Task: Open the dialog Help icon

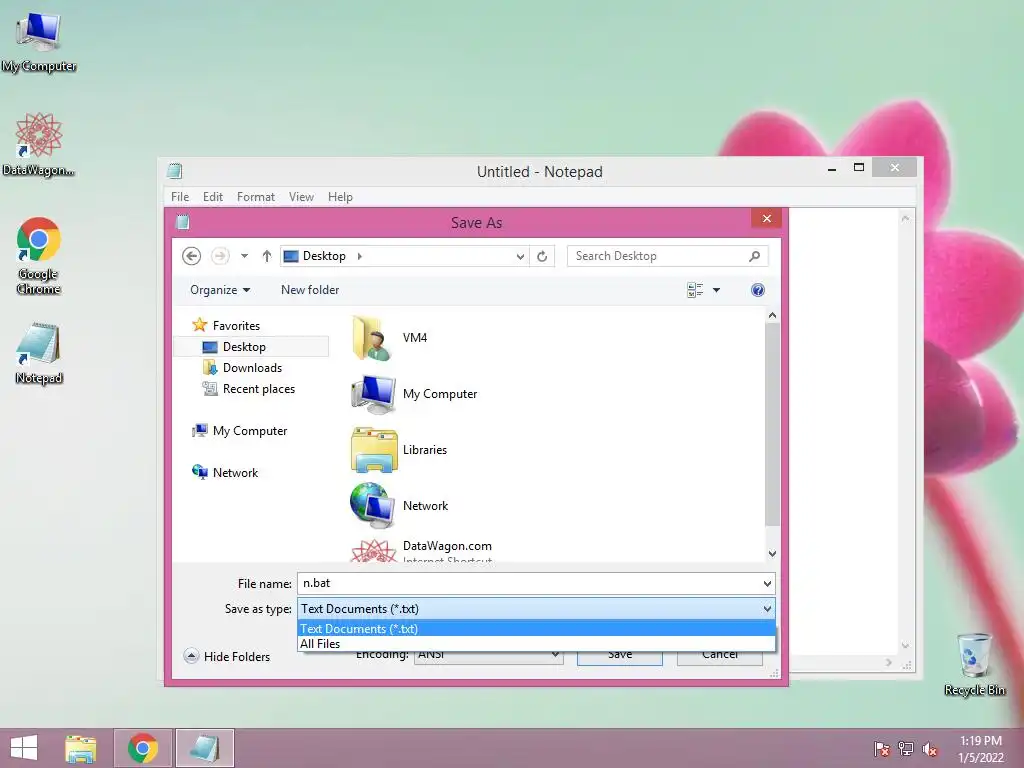Action: (x=758, y=290)
